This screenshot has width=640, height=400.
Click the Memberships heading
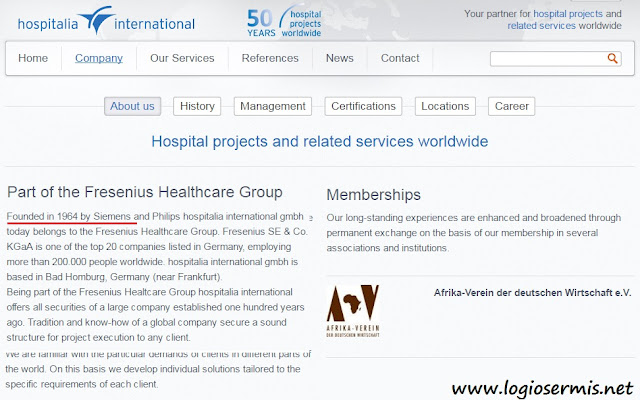(x=373, y=195)
